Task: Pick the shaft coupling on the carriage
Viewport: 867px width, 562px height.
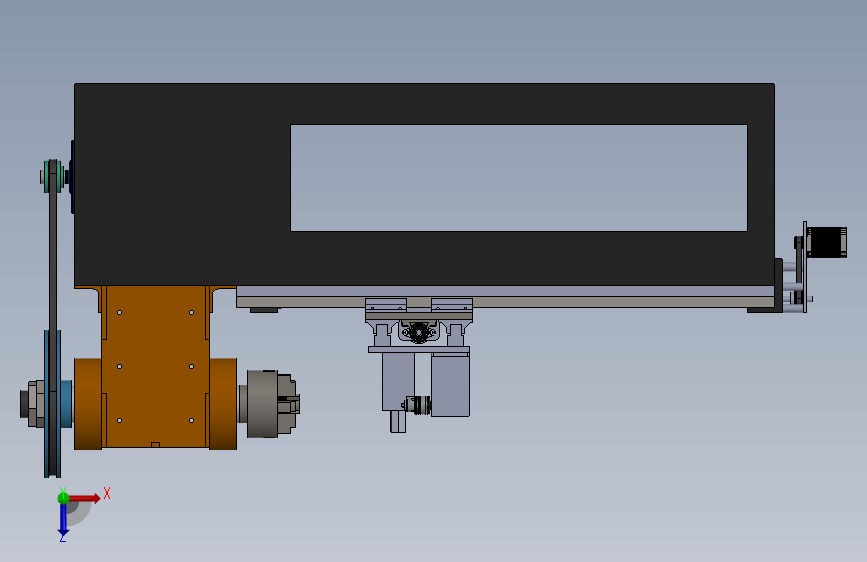Action: pyautogui.click(x=418, y=404)
